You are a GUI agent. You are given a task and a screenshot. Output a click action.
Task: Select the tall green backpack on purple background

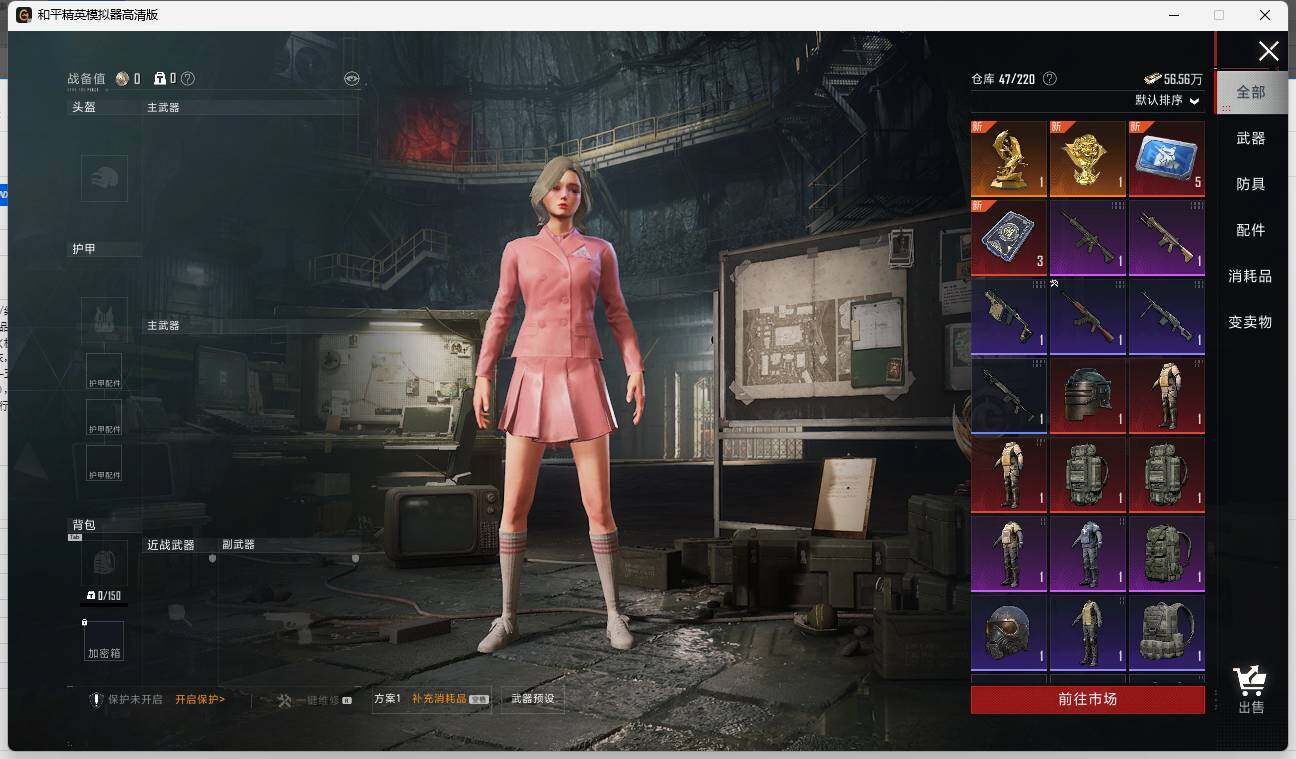(x=1166, y=554)
